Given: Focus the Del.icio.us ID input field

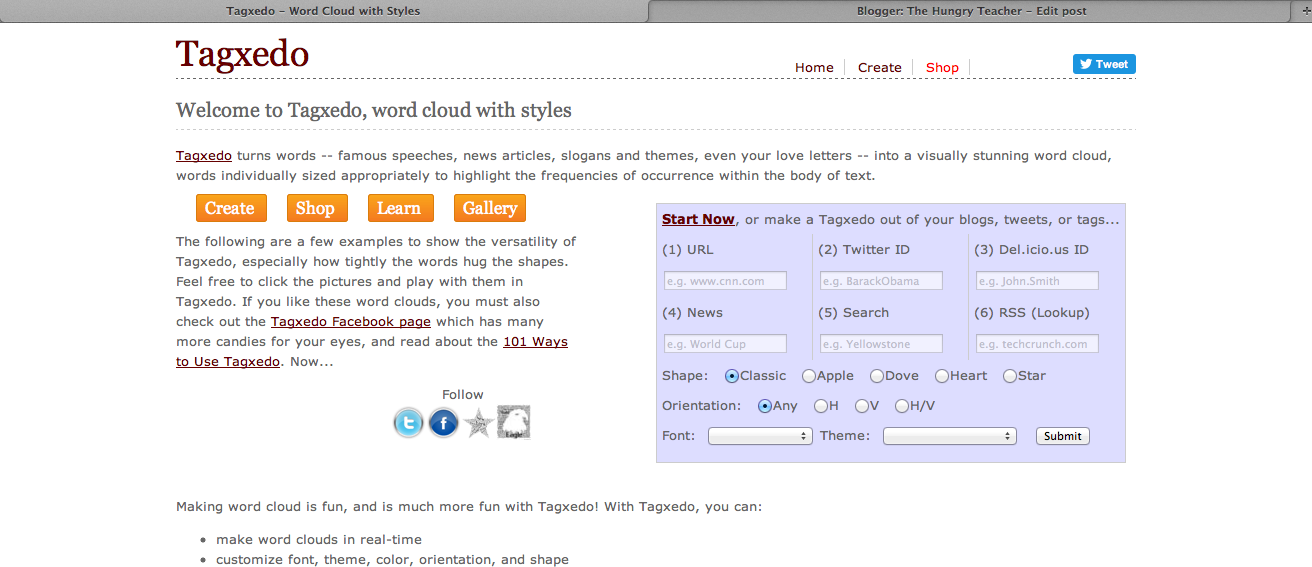Looking at the screenshot, I should click(1037, 281).
